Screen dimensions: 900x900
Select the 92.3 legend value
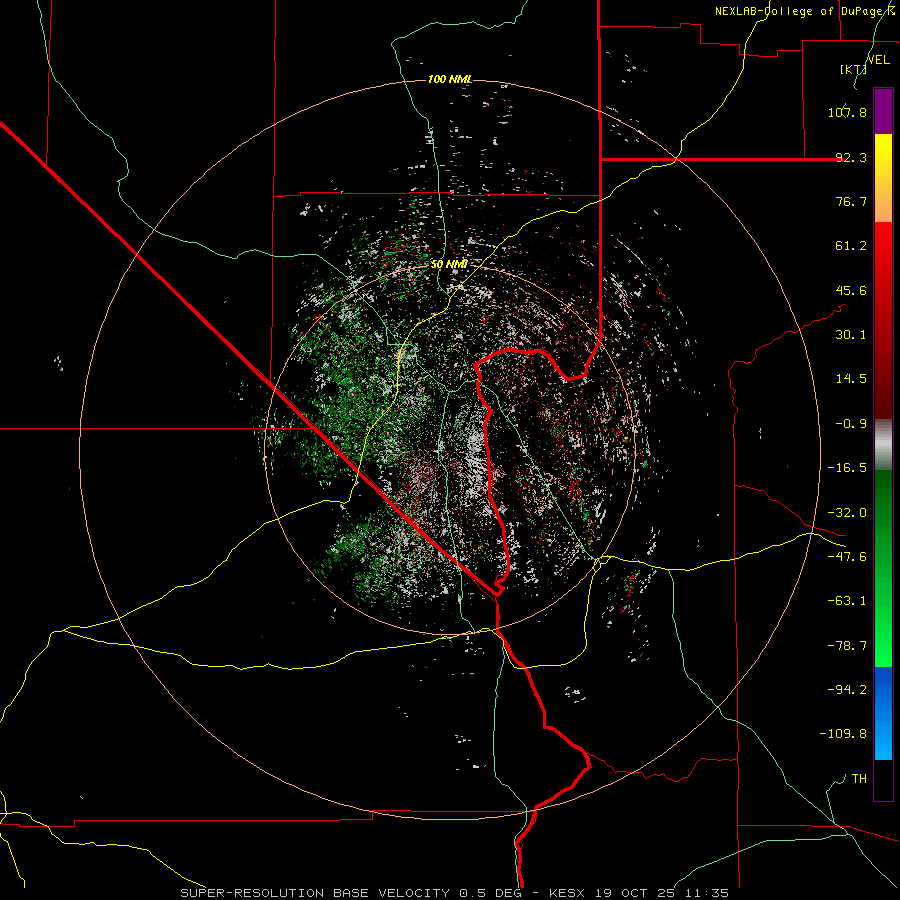(851, 157)
